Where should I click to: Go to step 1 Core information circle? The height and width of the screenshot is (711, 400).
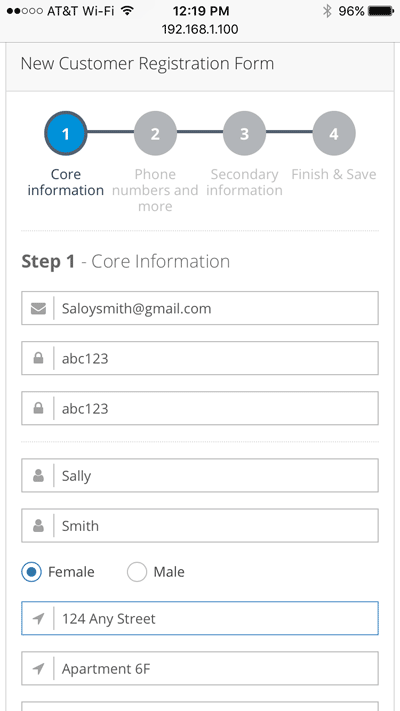(66, 133)
